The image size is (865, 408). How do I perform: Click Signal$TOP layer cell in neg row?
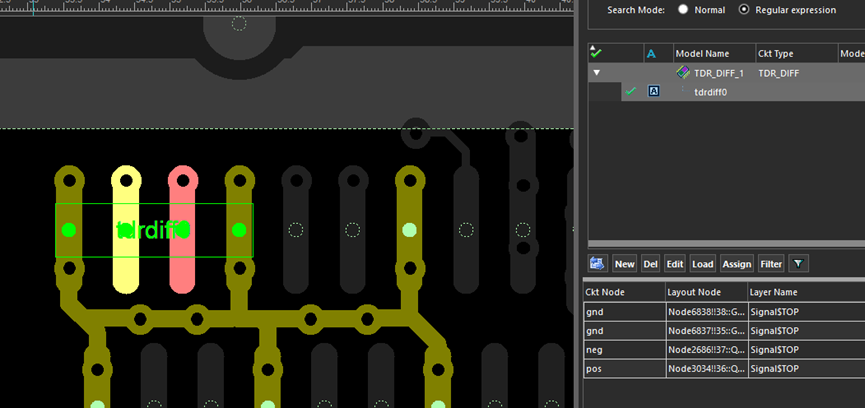pos(806,350)
